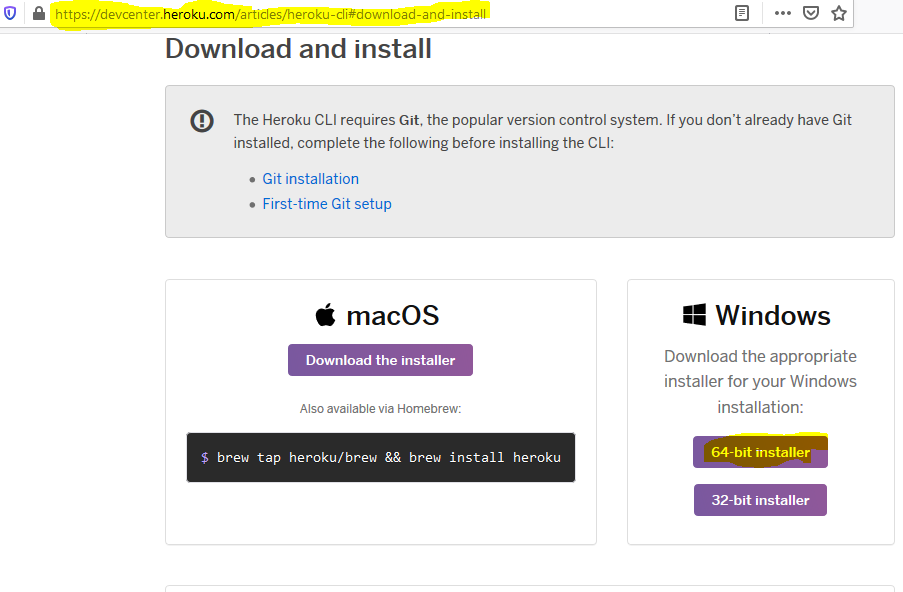Click the Windows logo icon
The image size is (903, 592).
(x=694, y=315)
